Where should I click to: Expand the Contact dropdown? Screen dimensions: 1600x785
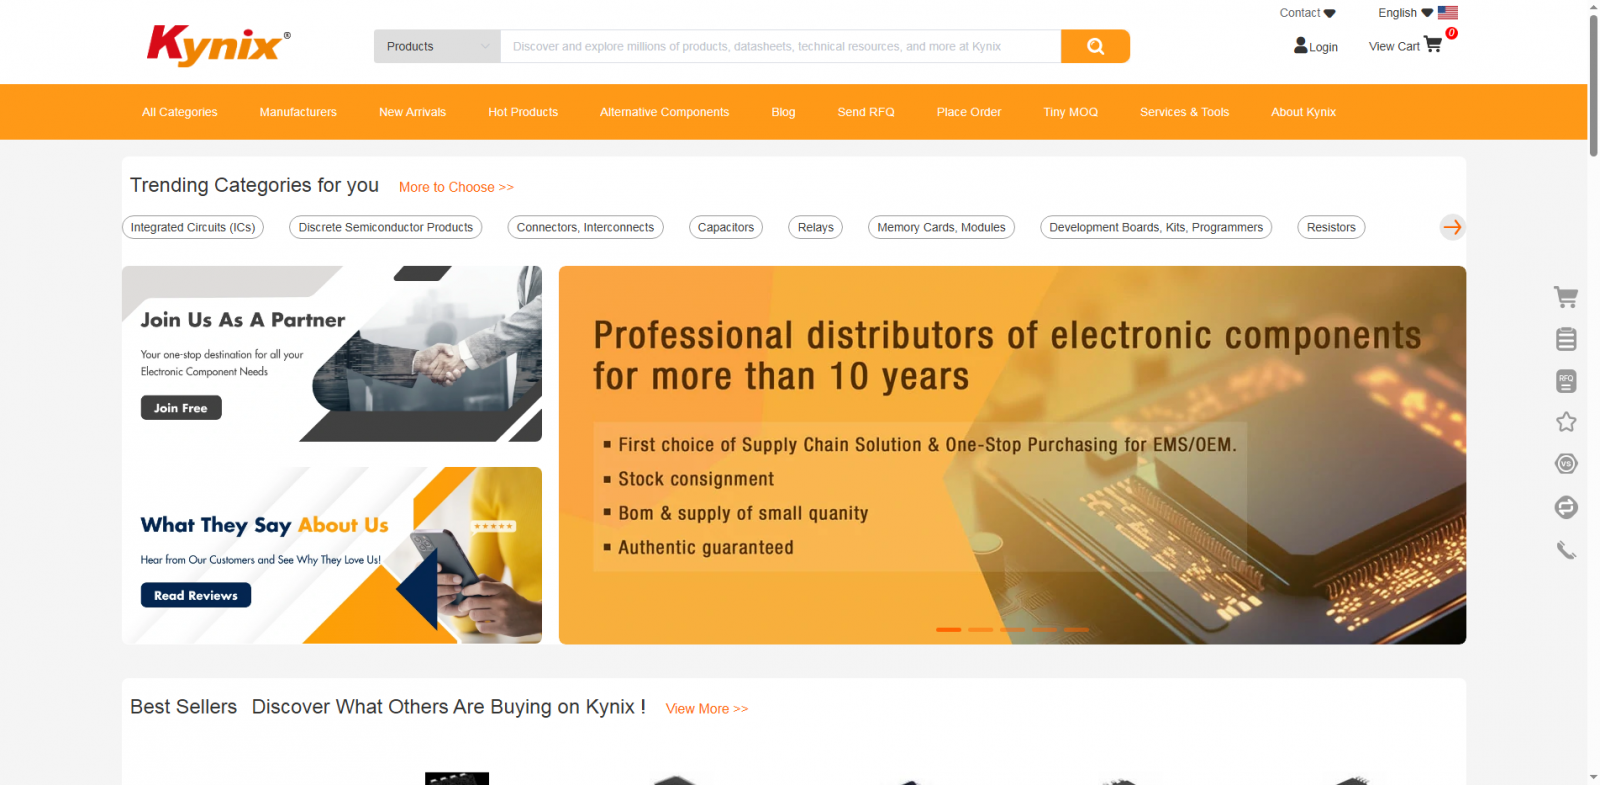tap(1307, 13)
